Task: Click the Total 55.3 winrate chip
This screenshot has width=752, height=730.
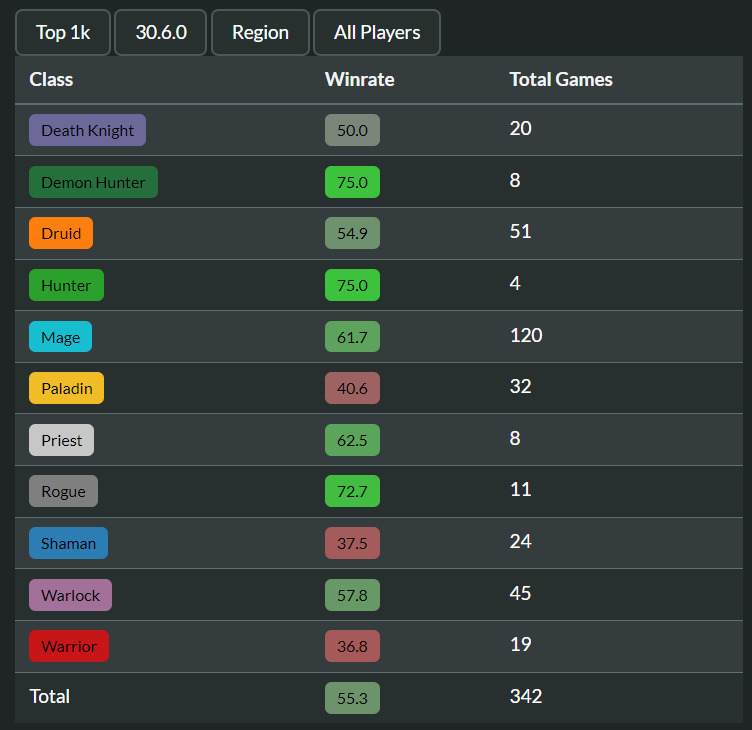Action: [x=352, y=698]
